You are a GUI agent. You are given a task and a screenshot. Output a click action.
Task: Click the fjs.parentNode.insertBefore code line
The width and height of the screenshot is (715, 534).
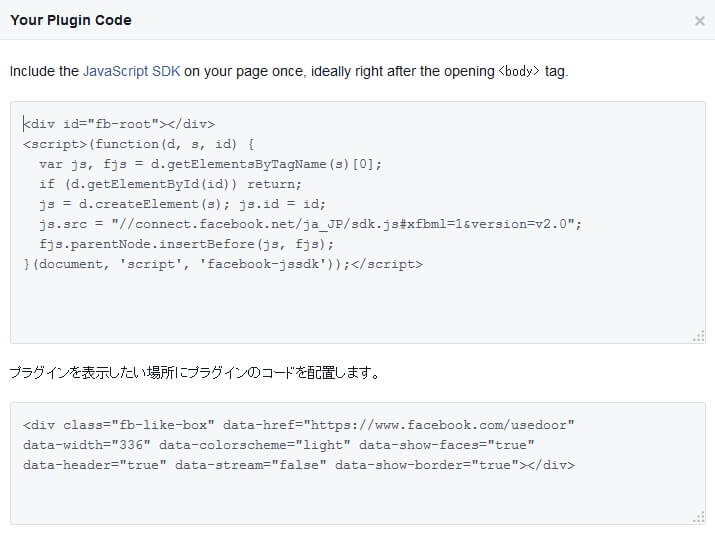[187, 244]
